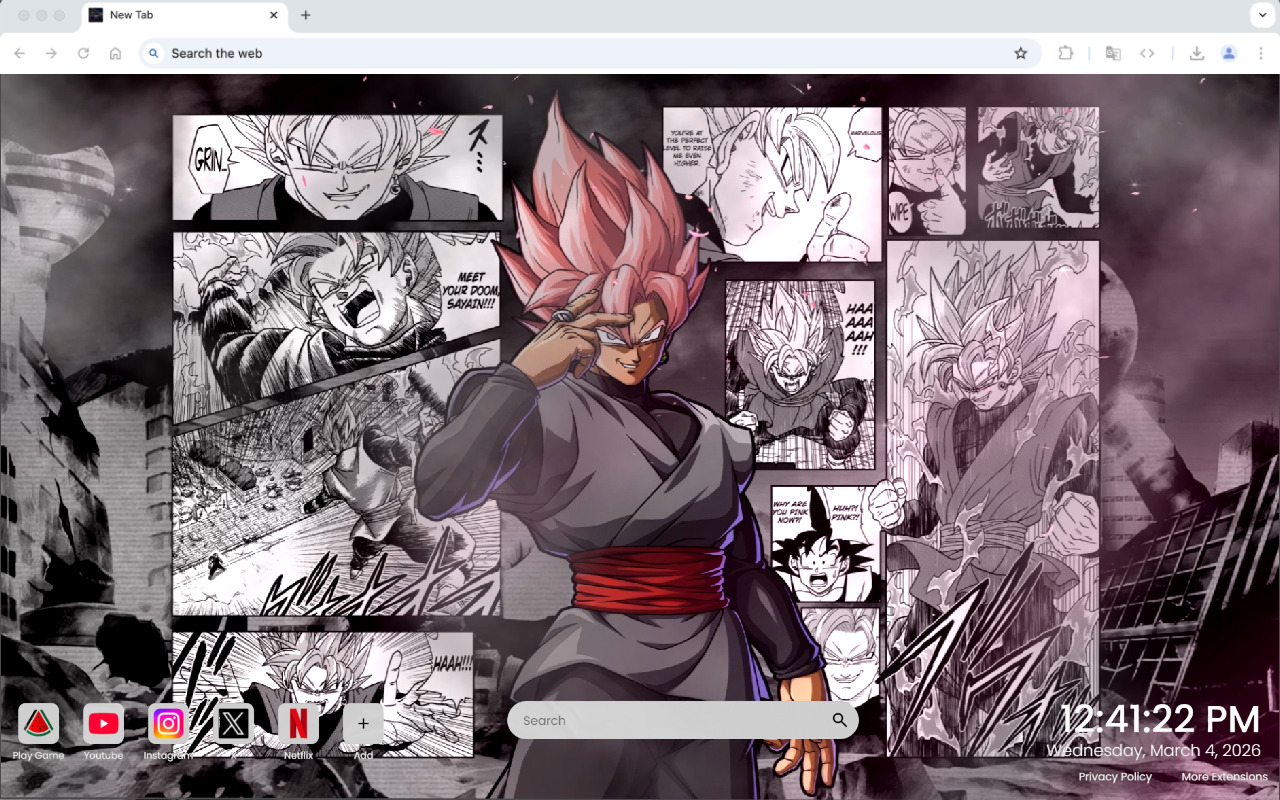Click the code brackets extension icon
This screenshot has width=1280, height=800.
[x=1147, y=53]
